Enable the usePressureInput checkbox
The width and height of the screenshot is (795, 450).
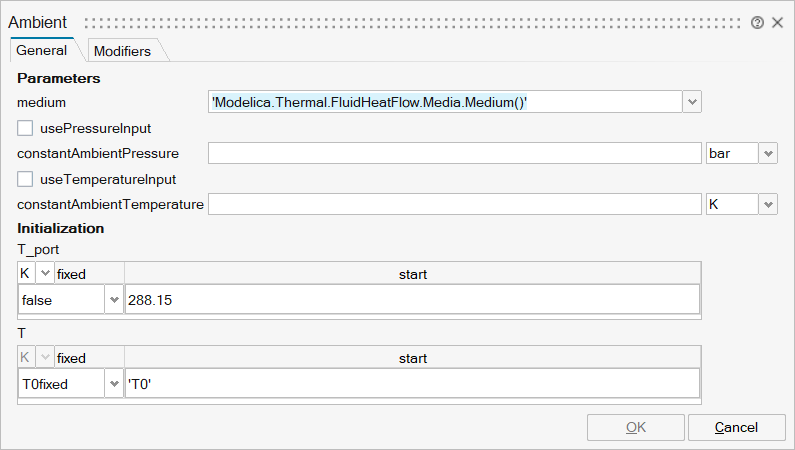point(25,128)
